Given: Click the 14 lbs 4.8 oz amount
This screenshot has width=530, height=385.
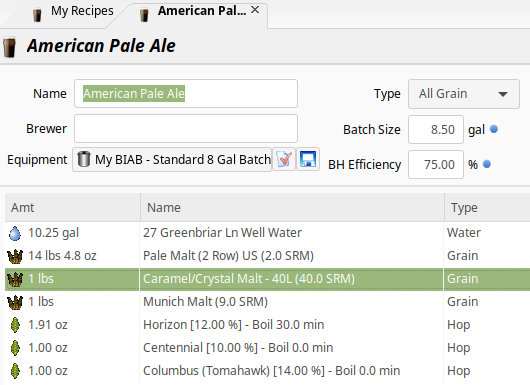Looking at the screenshot, I should click(x=63, y=256).
